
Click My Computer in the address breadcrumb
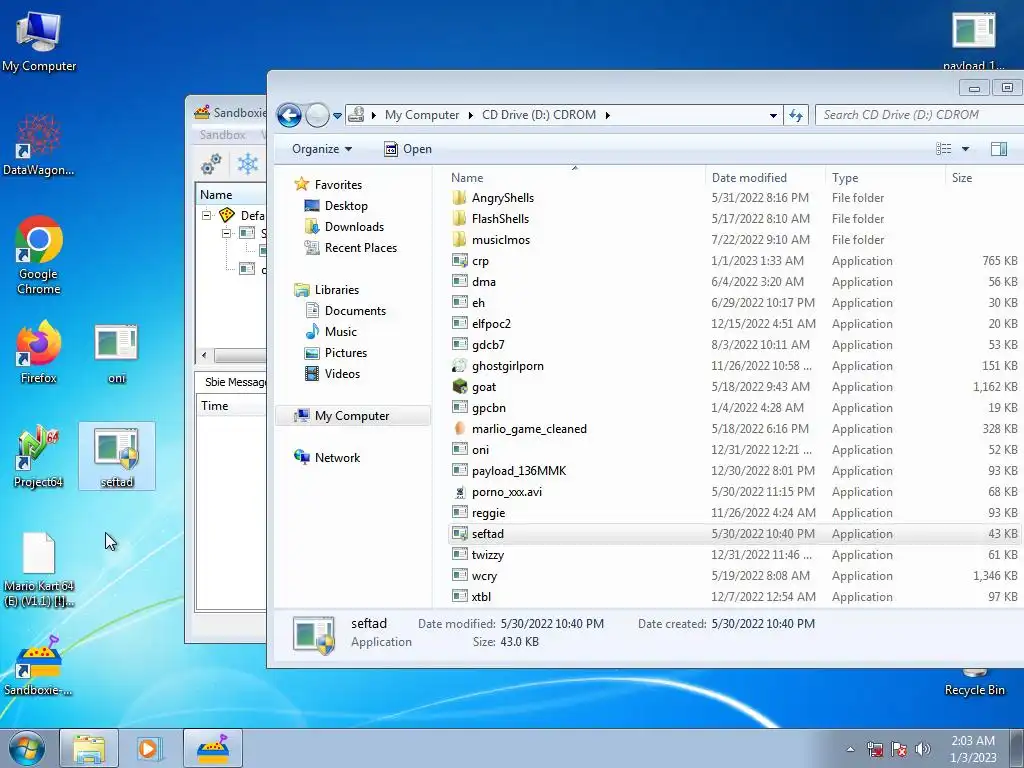tap(422, 115)
